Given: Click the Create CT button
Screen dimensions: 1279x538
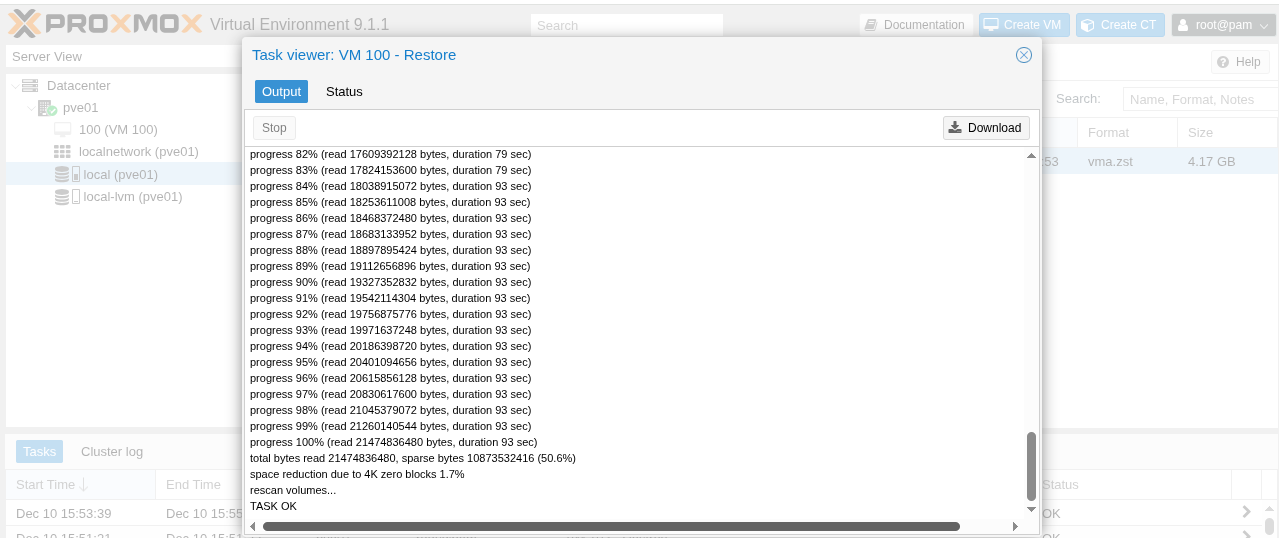Looking at the screenshot, I should 1120,25.
